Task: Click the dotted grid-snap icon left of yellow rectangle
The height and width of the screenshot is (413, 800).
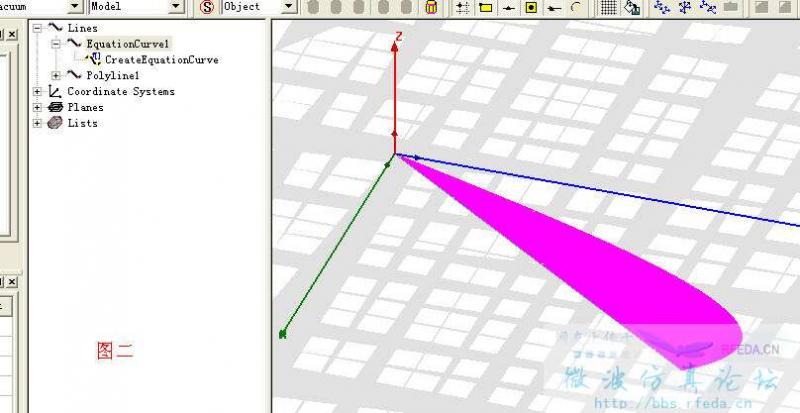Action: (x=463, y=7)
